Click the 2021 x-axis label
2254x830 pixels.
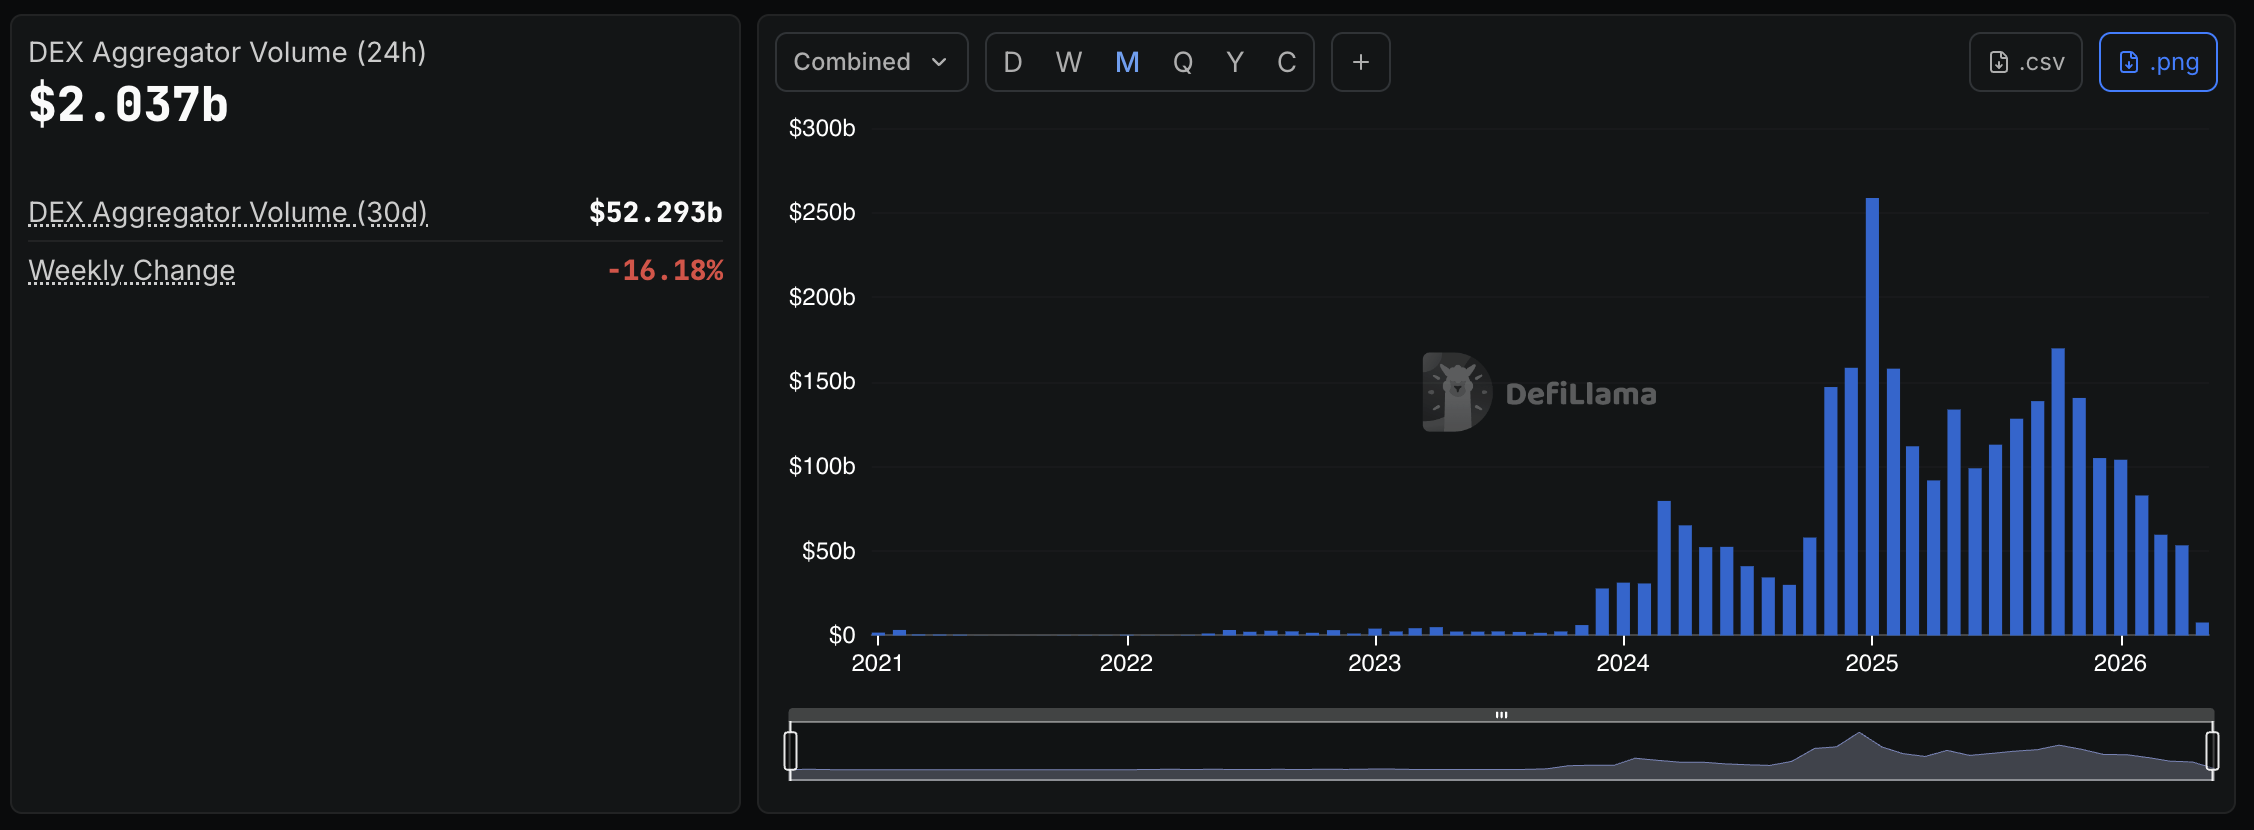coord(877,663)
